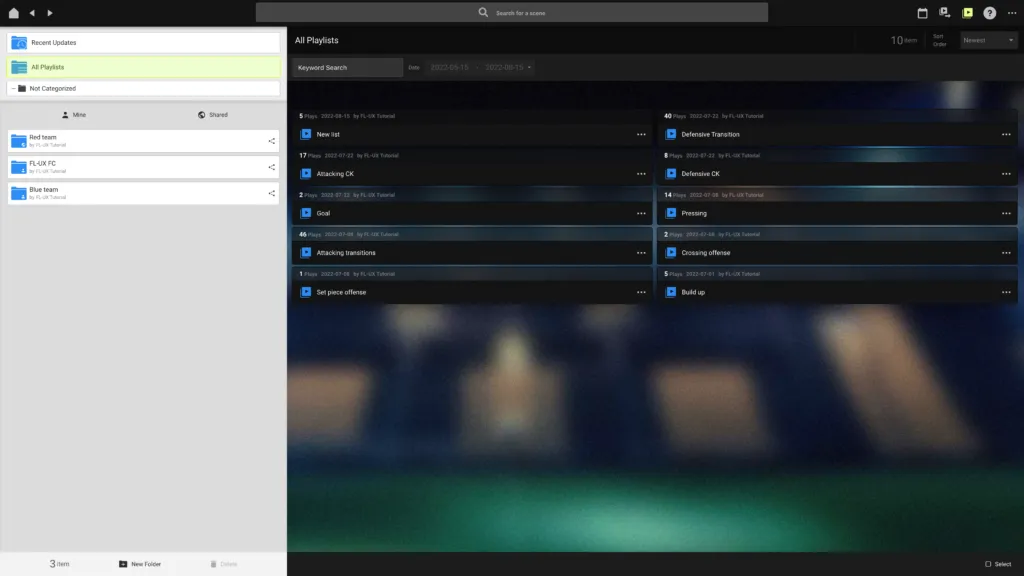Play the Attacking transitions playlist icon
1024x576 pixels.
[x=306, y=253]
